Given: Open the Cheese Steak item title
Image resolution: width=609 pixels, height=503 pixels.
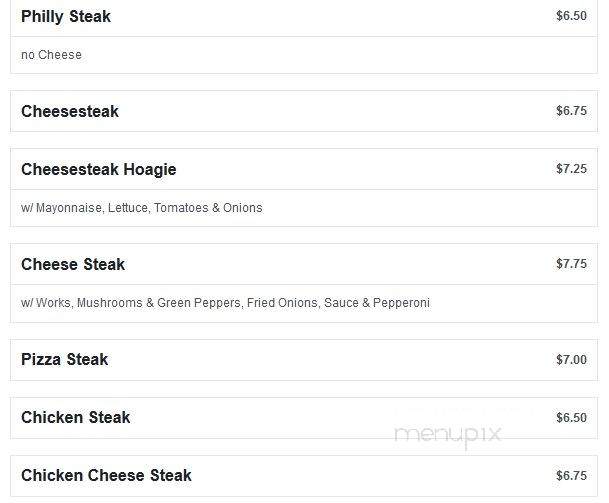Looking at the screenshot, I should click(73, 265).
